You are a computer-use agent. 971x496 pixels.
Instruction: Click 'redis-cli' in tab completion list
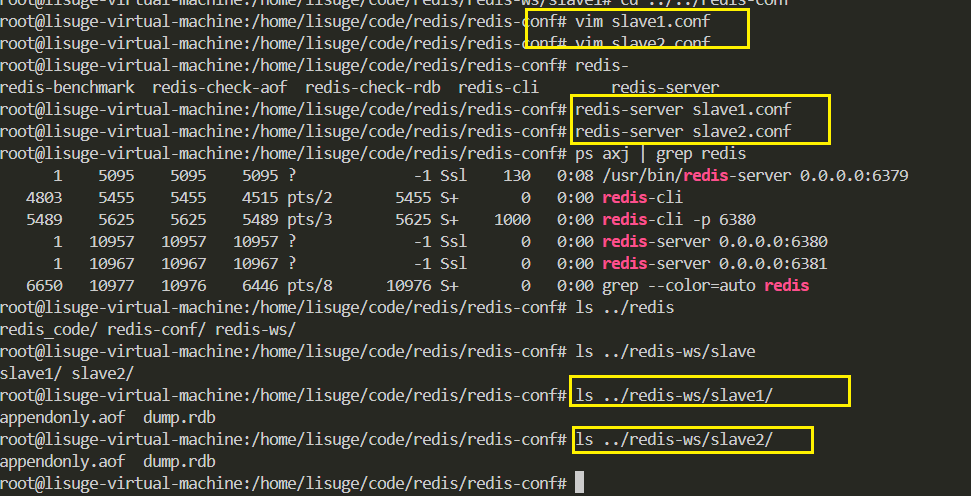click(x=499, y=88)
